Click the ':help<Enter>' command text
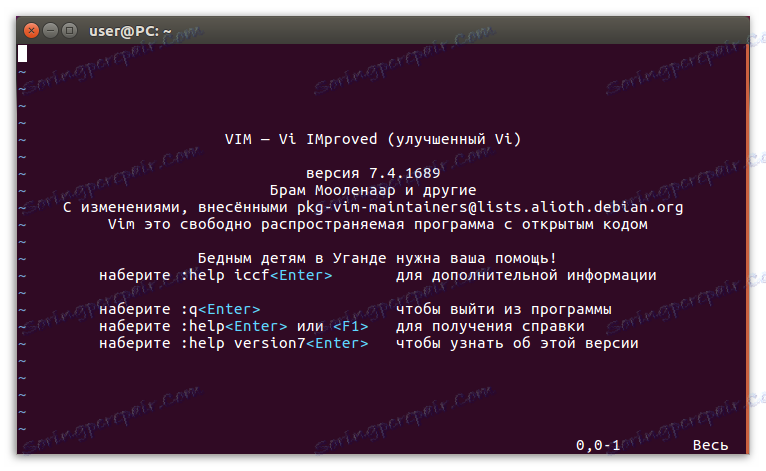Image resolution: width=766 pixels, height=471 pixels. pyautogui.click(x=234, y=326)
